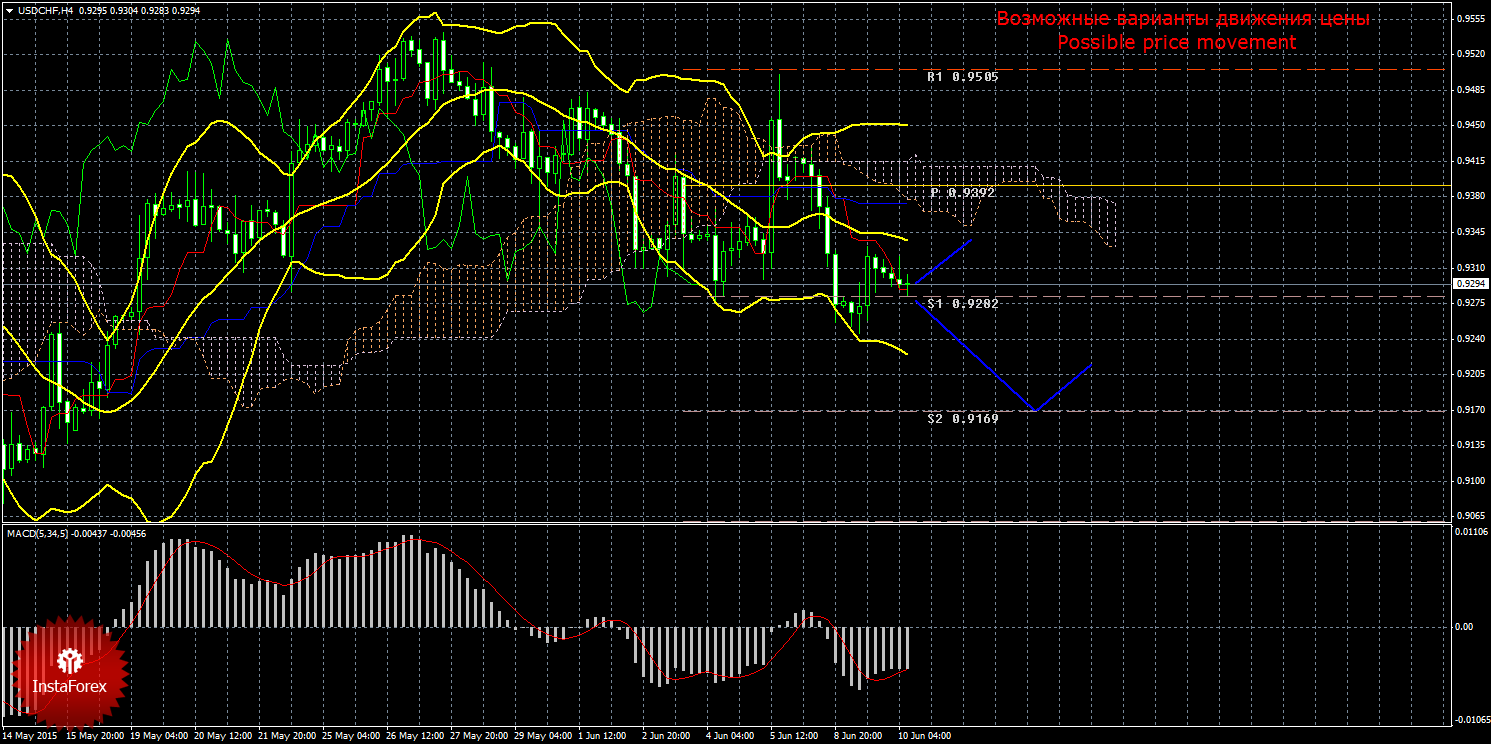Click the 15 May 20:00 time label

click(x=95, y=736)
